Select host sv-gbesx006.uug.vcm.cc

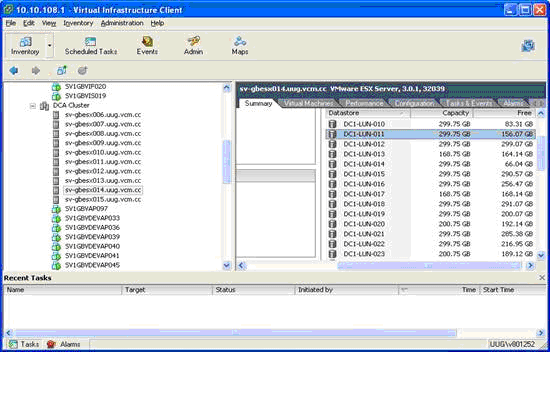(x=103, y=115)
